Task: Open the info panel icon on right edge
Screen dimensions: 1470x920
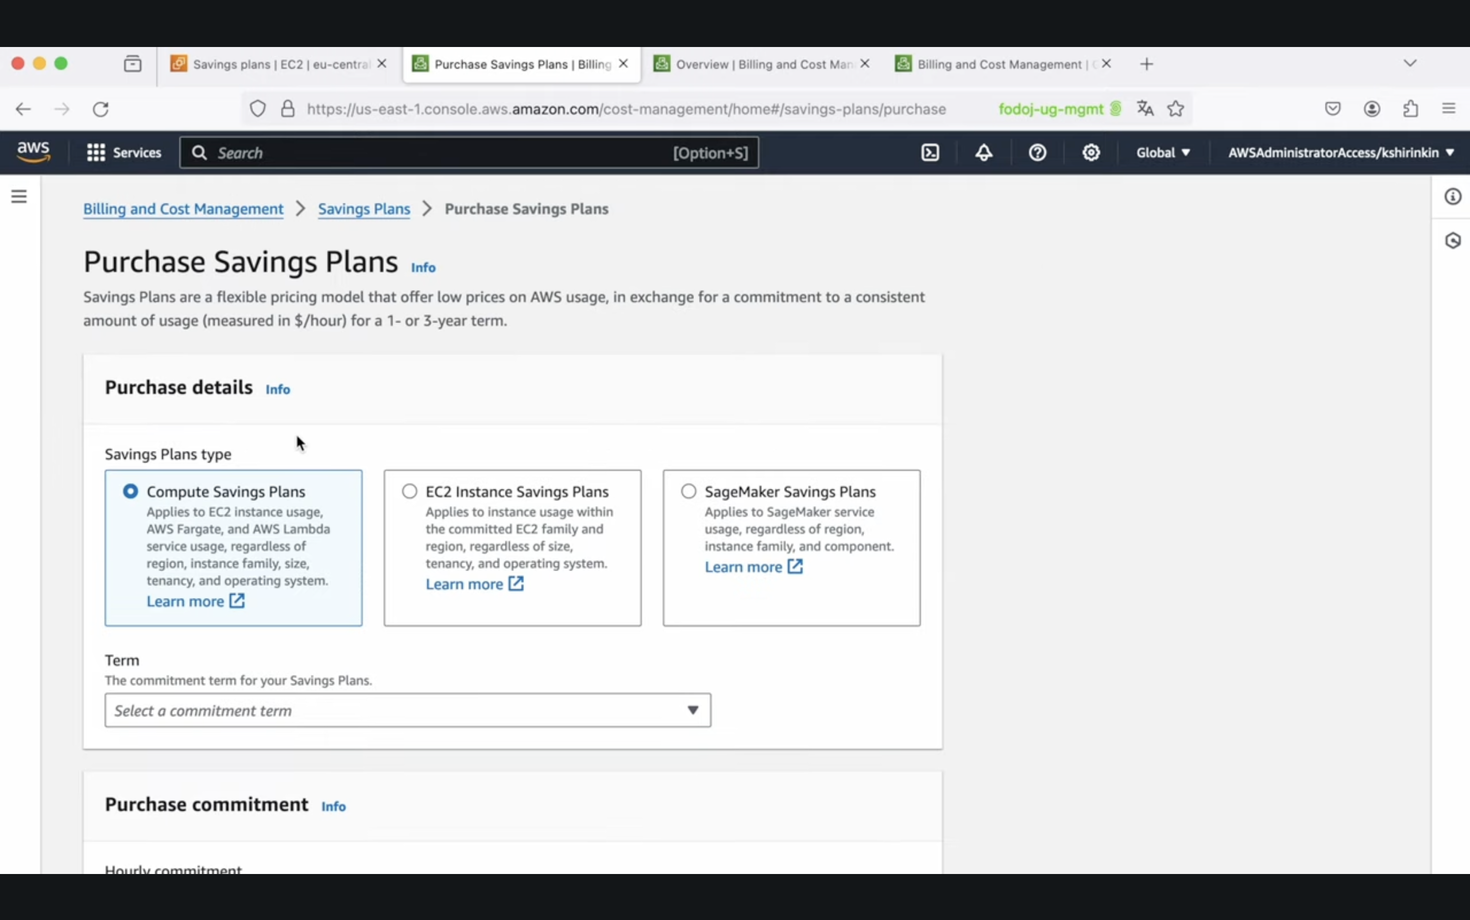Action: pos(1453,197)
